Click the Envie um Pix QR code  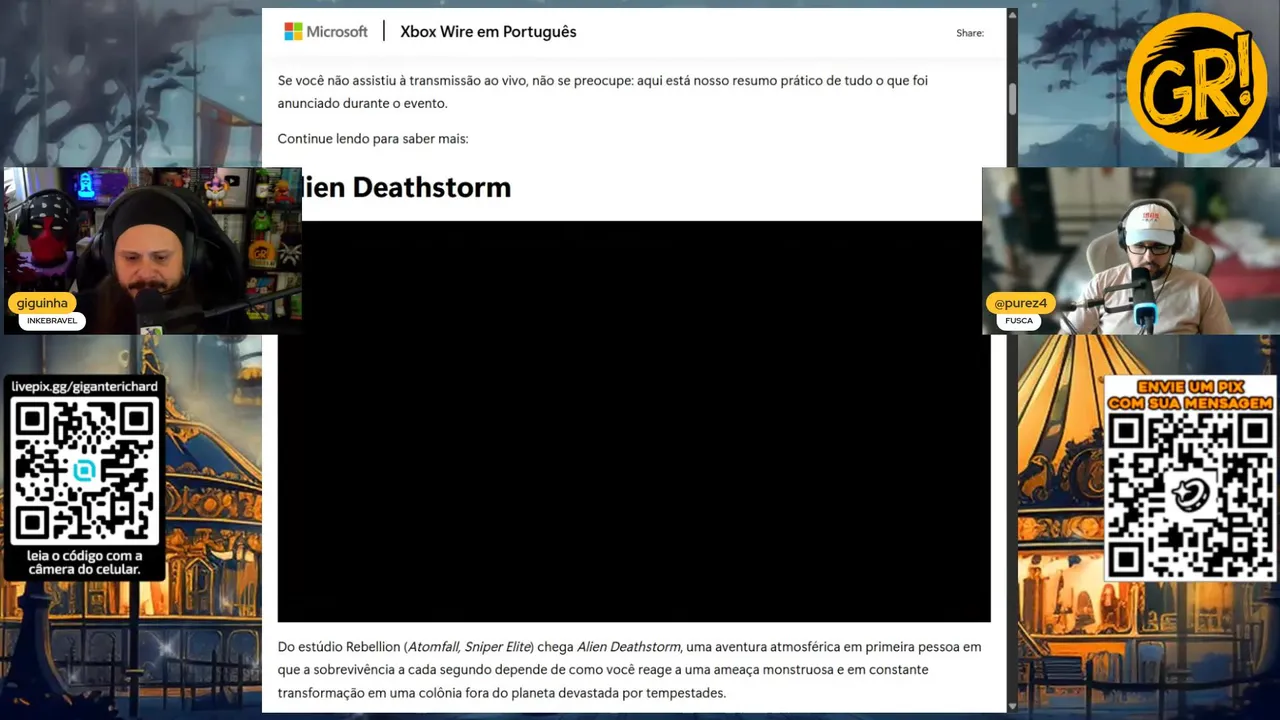pyautogui.click(x=1190, y=495)
